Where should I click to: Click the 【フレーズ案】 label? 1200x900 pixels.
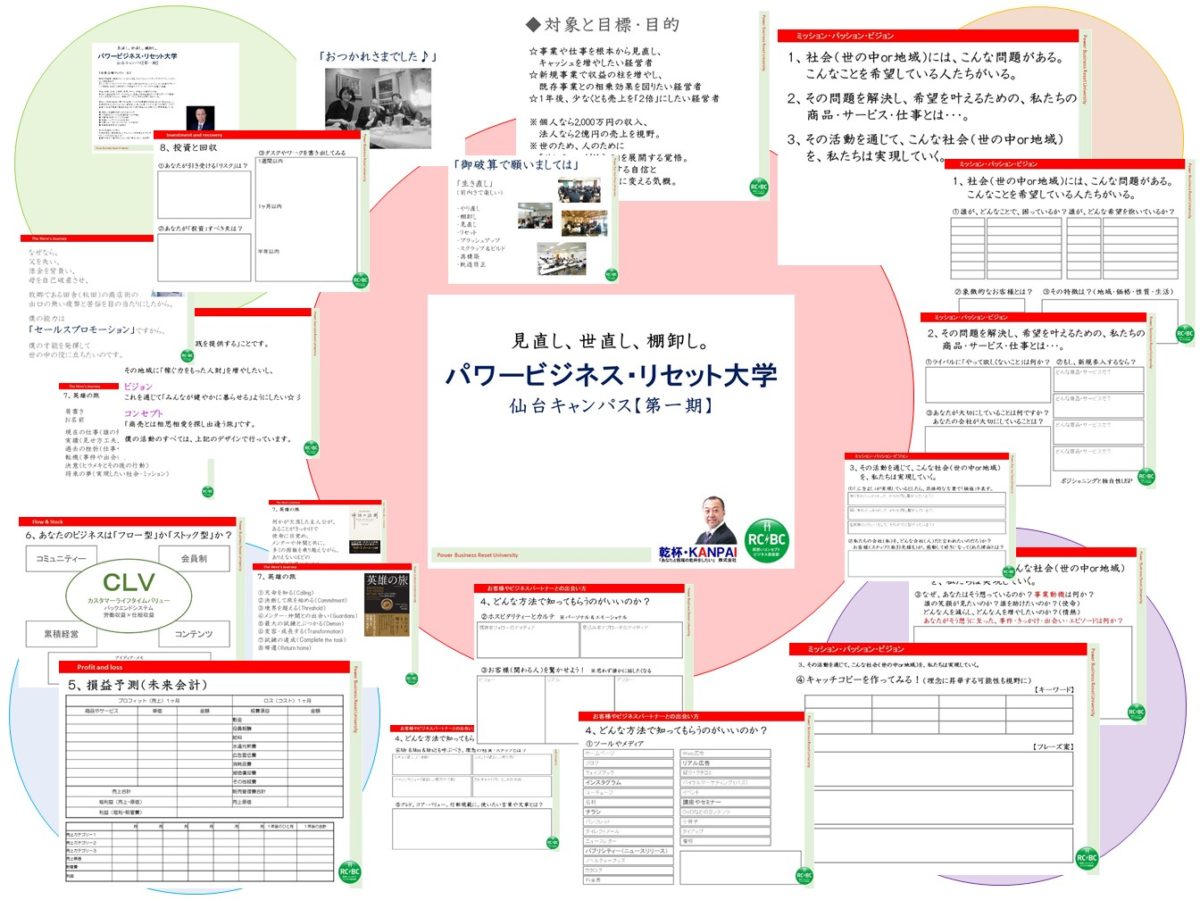pos(1051,747)
